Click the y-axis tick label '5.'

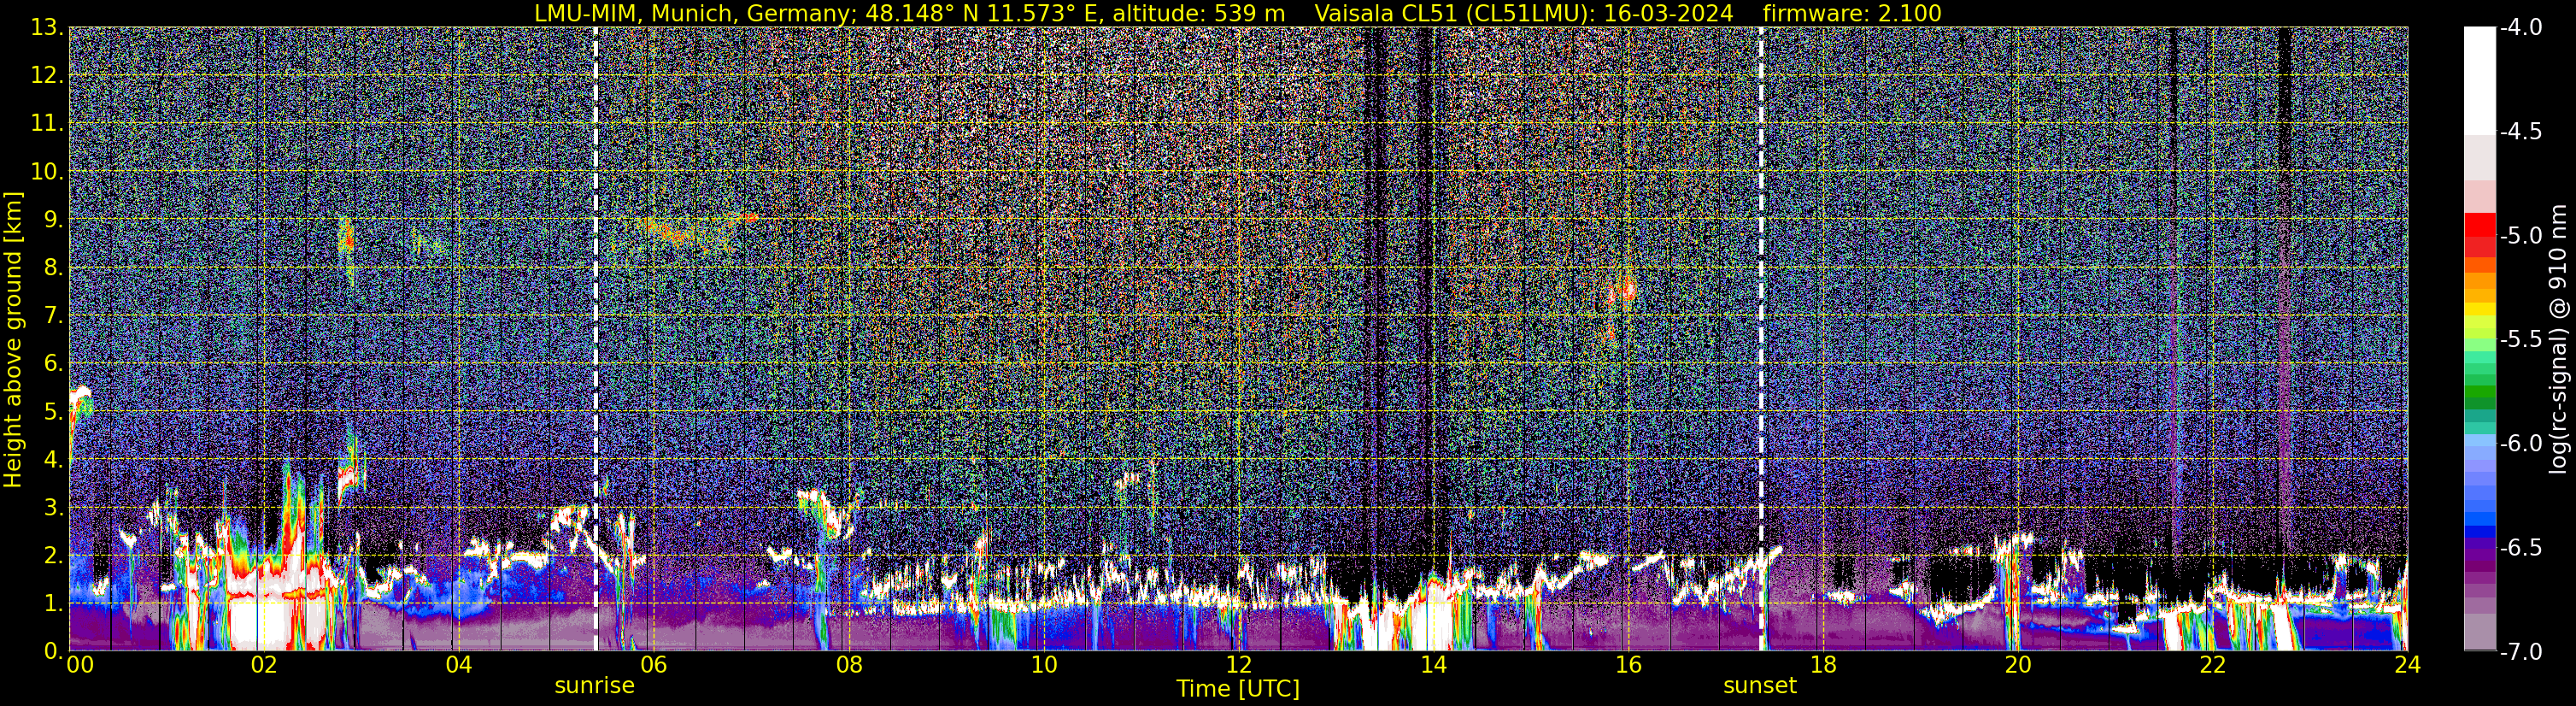(x=53, y=412)
